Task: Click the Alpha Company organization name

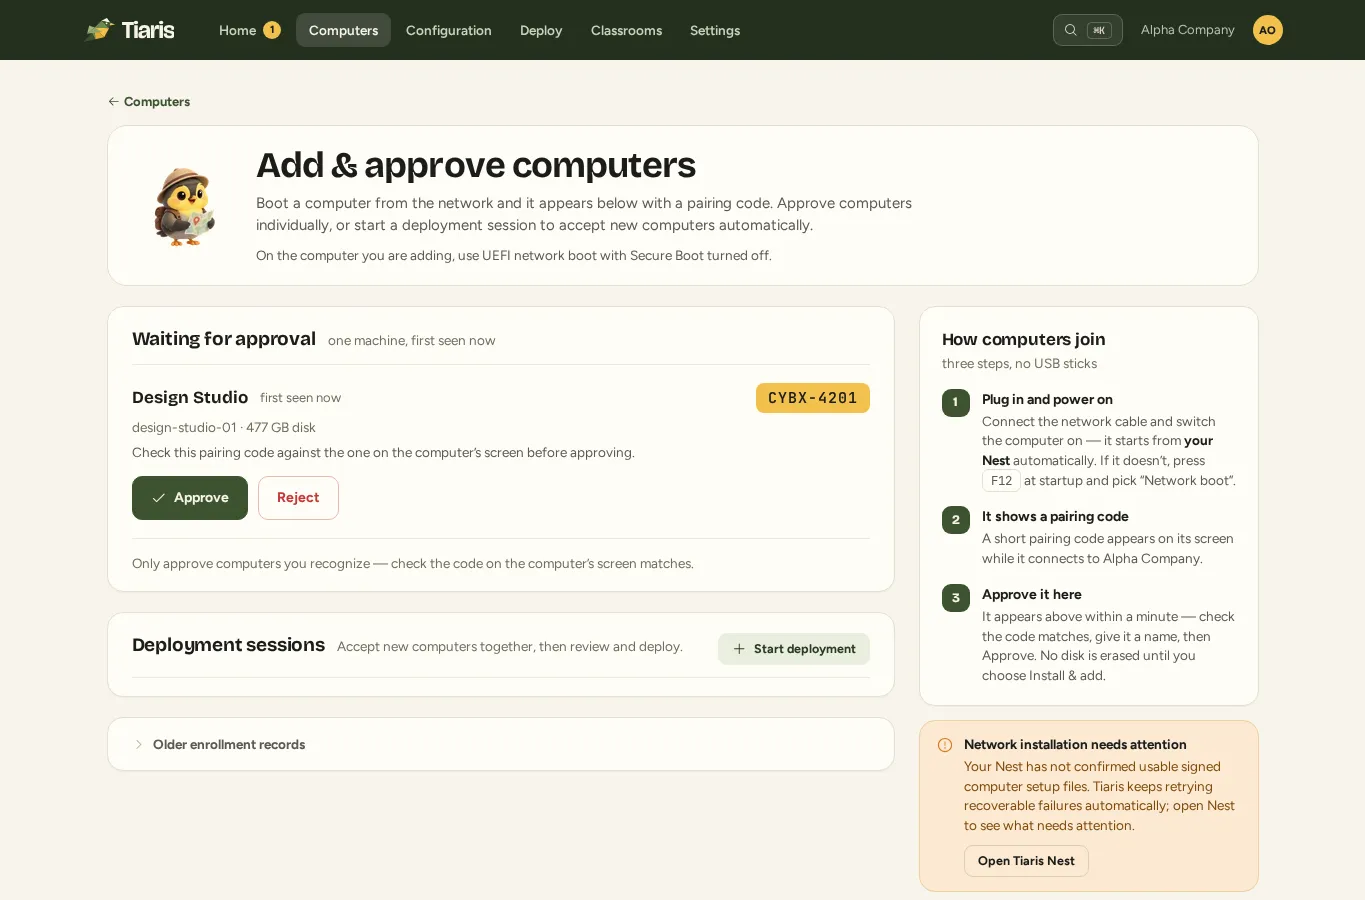Action: click(1188, 30)
